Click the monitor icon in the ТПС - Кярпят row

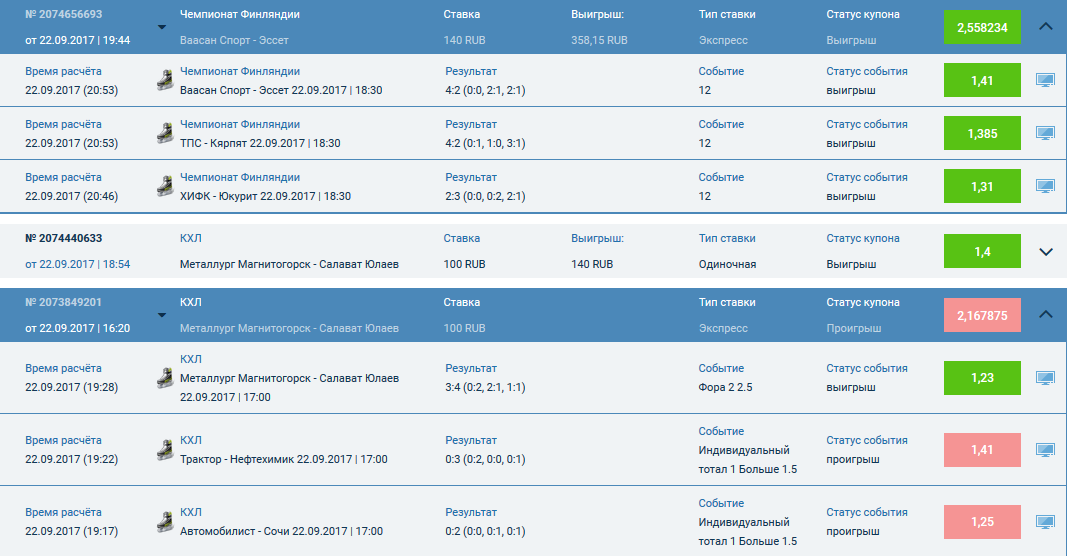(1045, 133)
